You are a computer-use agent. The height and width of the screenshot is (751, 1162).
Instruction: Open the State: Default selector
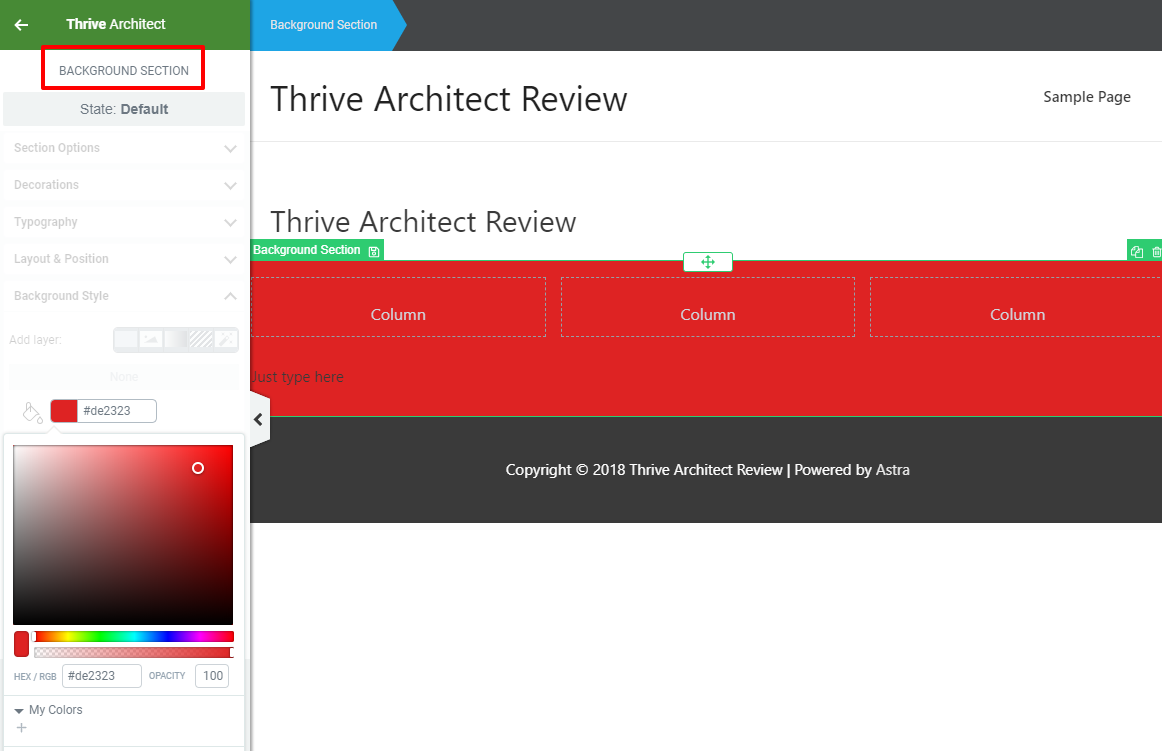(124, 109)
